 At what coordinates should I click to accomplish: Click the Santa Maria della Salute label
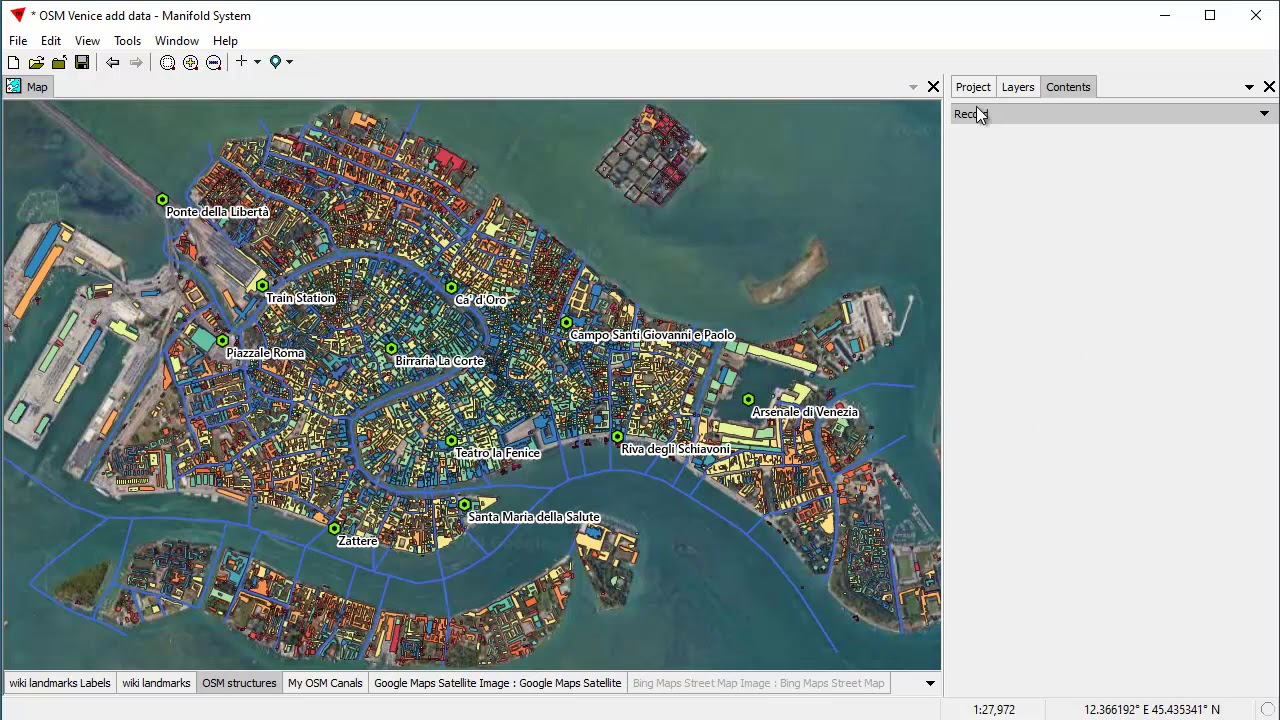[534, 517]
